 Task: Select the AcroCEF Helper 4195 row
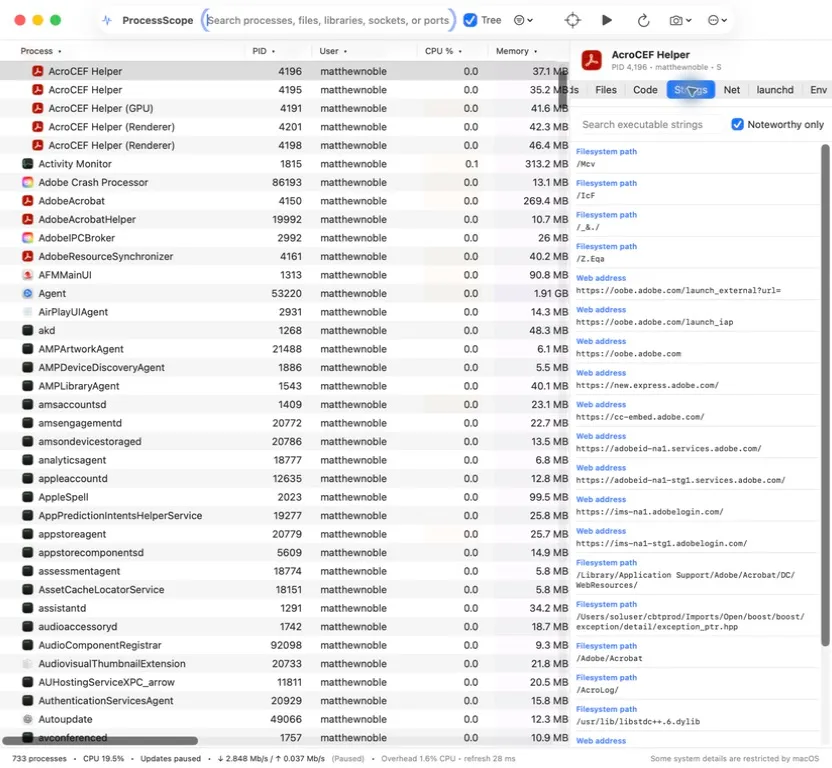point(284,90)
